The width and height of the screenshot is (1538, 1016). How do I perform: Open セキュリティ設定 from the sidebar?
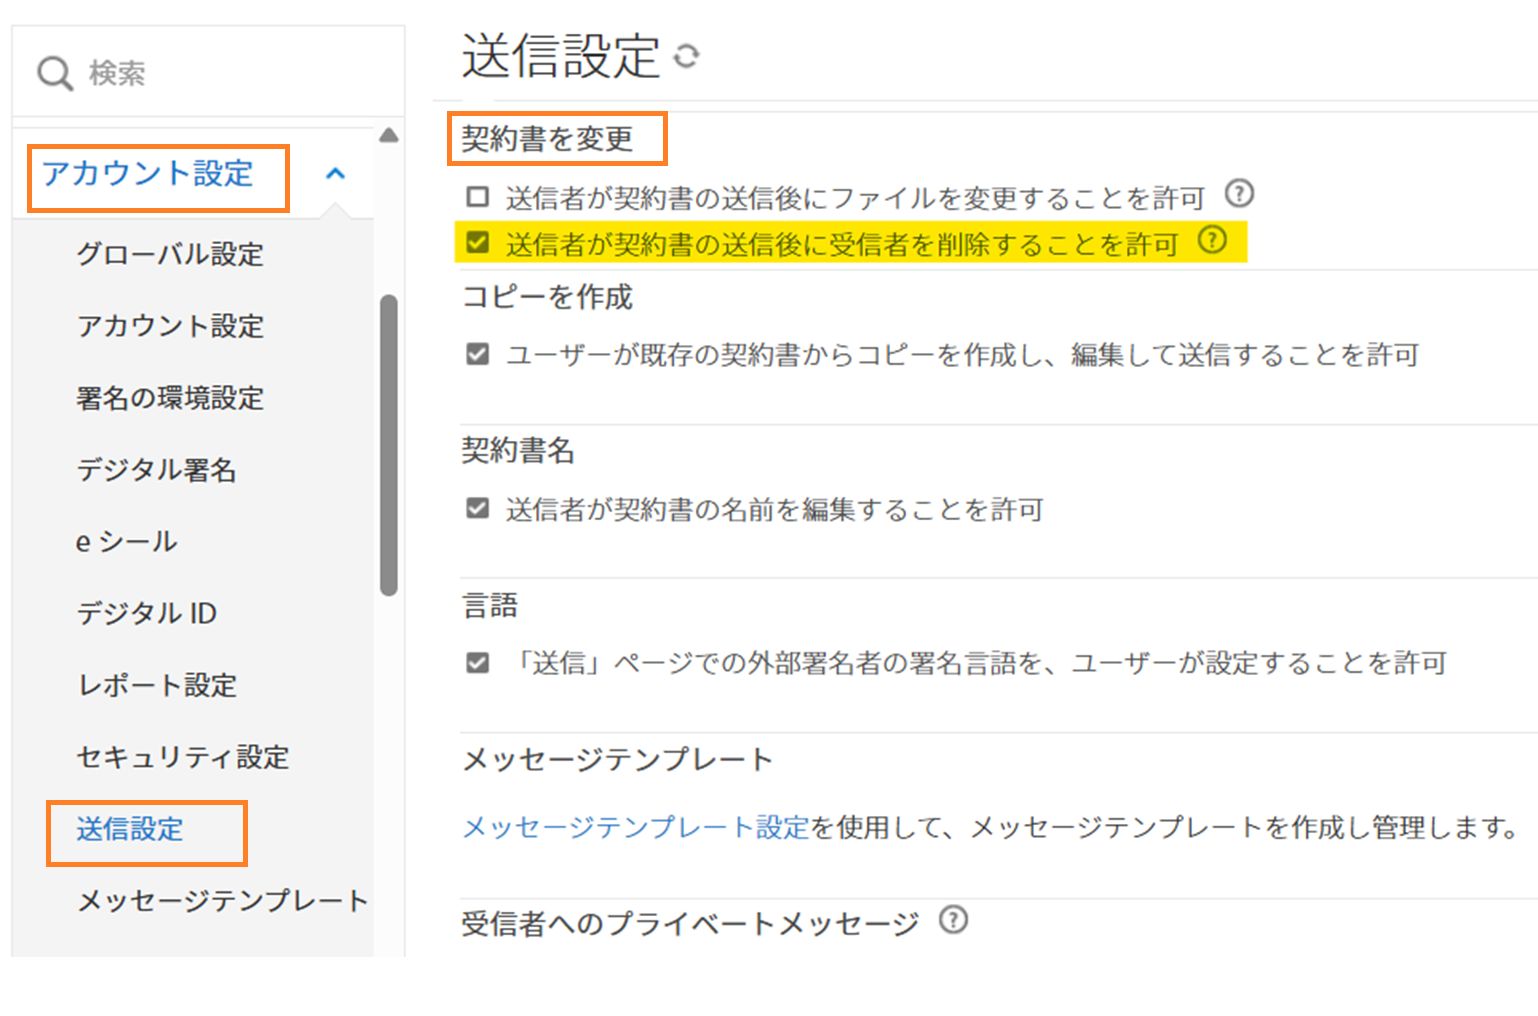click(183, 758)
